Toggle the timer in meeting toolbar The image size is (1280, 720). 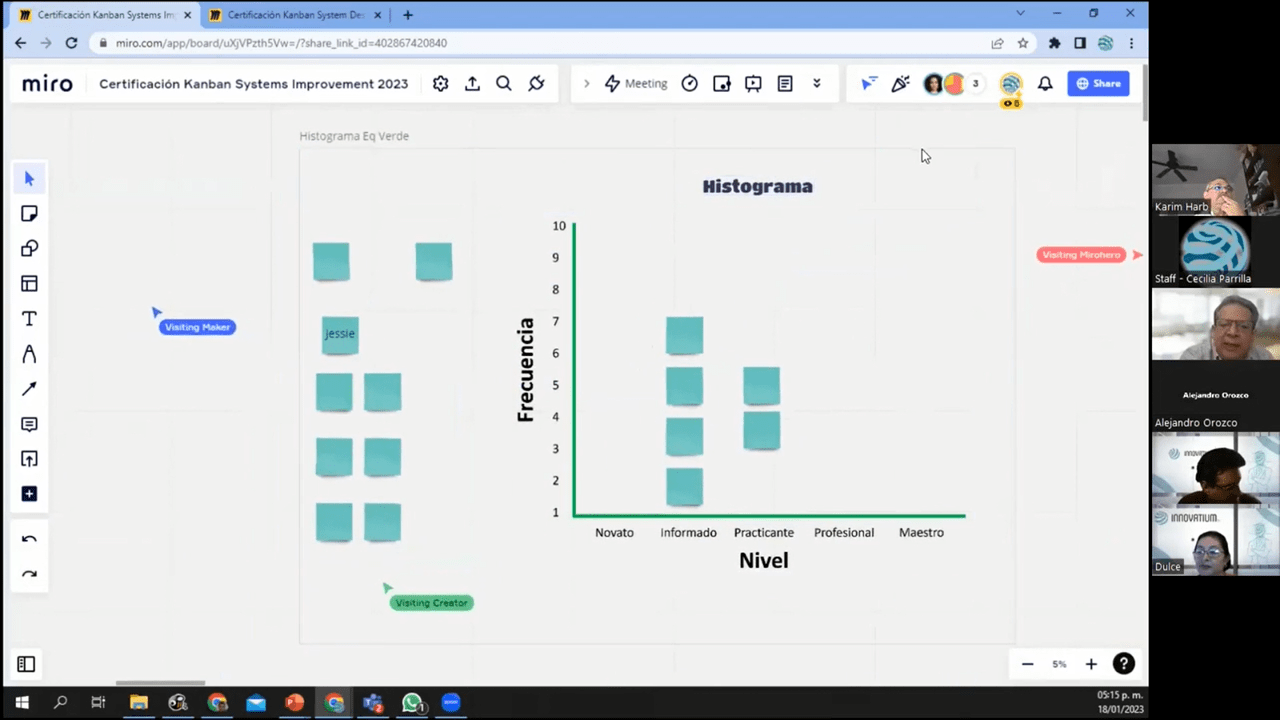coord(689,84)
